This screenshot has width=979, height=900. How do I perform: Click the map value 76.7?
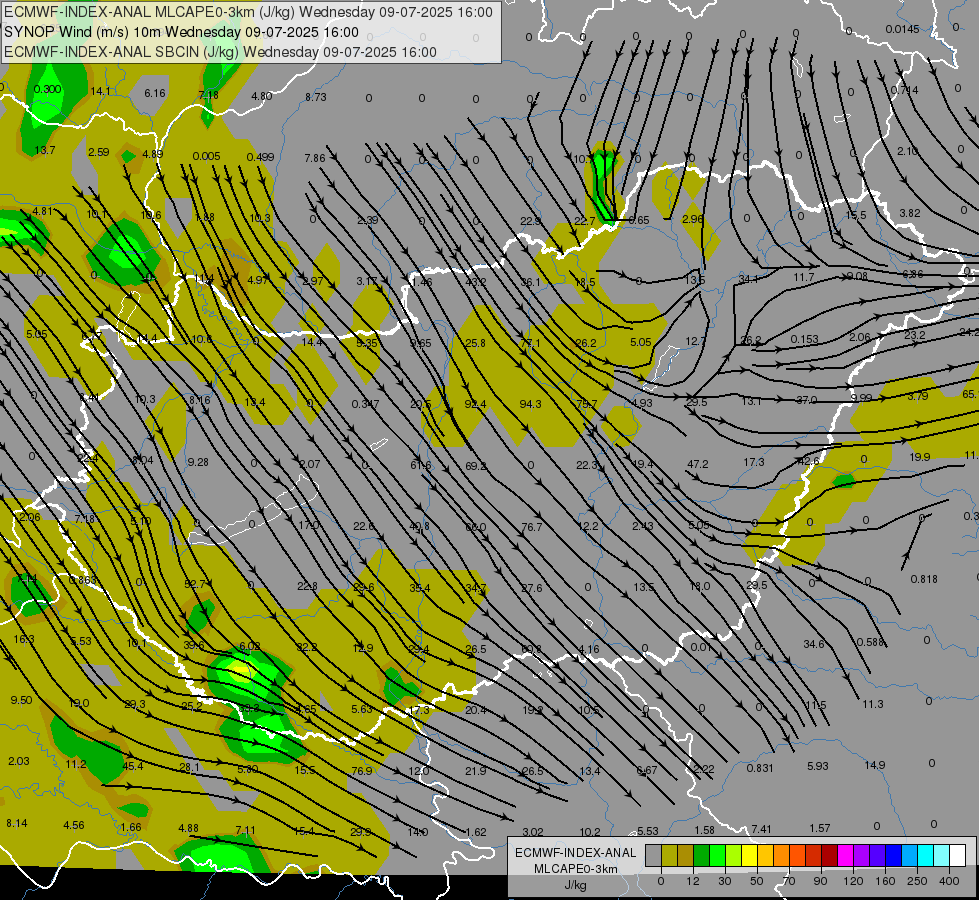click(x=531, y=527)
